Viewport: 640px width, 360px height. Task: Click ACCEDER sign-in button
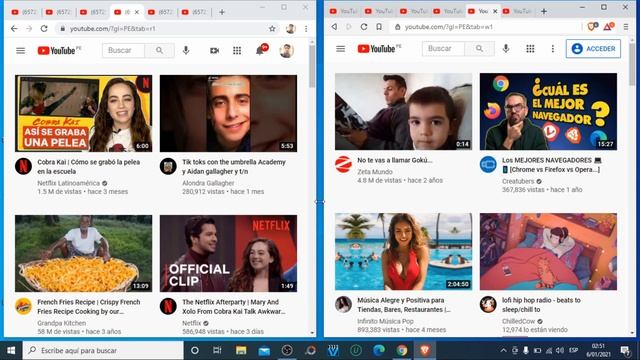click(593, 49)
